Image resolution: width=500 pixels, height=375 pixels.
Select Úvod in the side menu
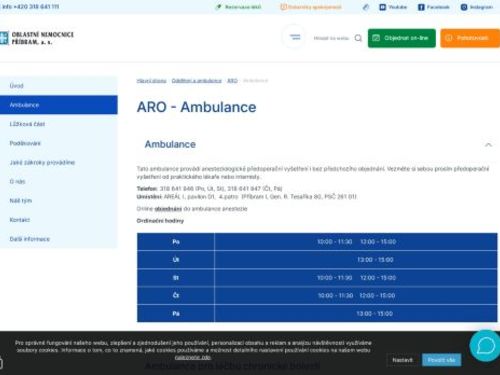(59, 86)
